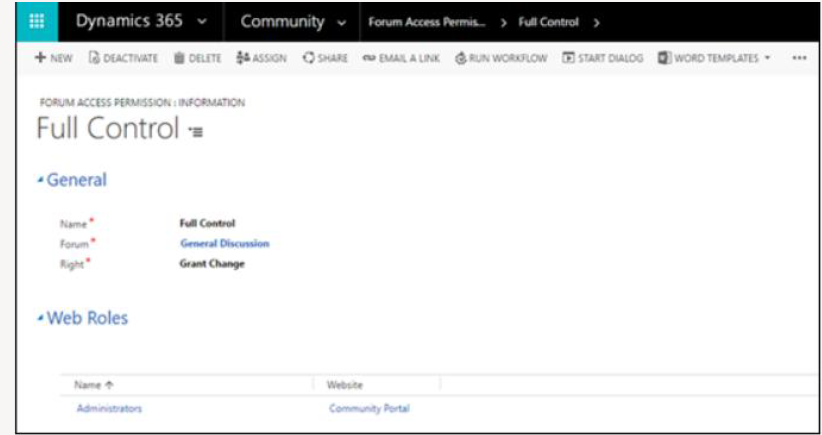
Task: Expand the Word Templates dropdown arrow
Action: point(767,58)
